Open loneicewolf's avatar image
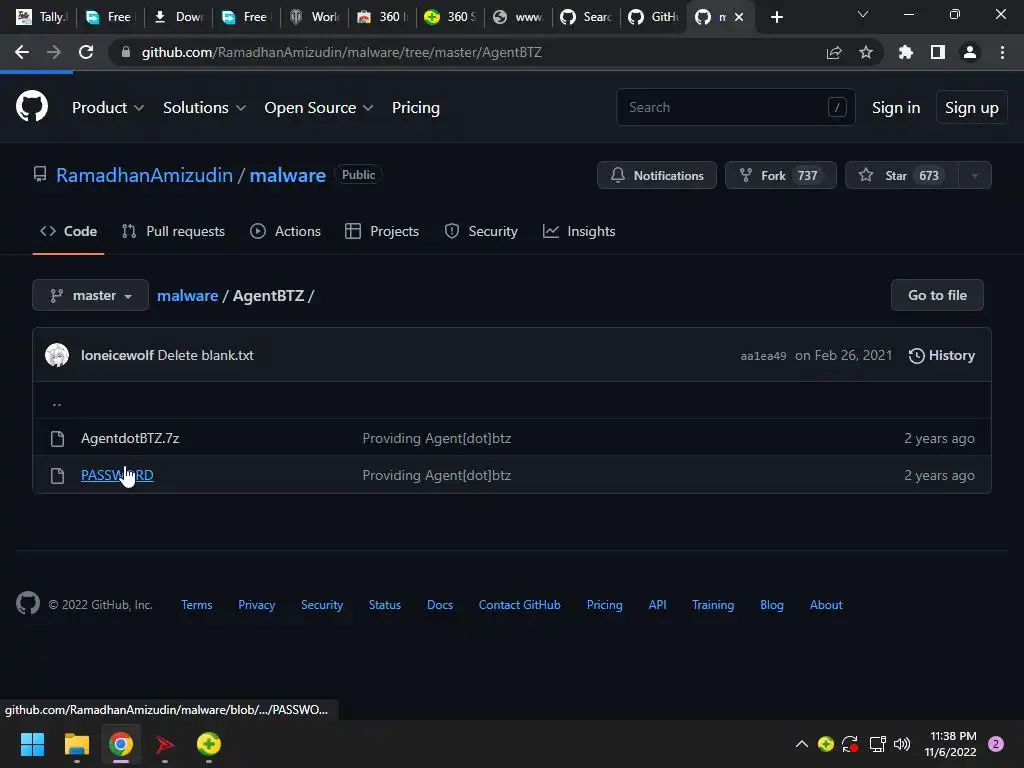This screenshot has width=1024, height=768. coord(57,355)
